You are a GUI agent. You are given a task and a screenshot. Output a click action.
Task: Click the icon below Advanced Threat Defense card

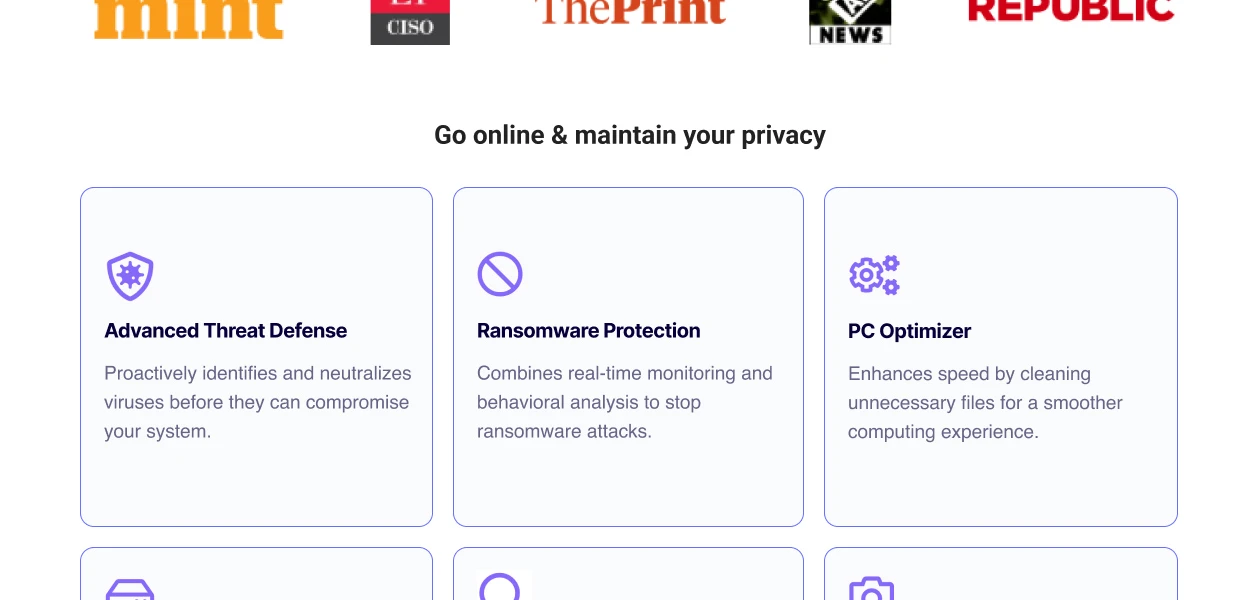[130, 590]
